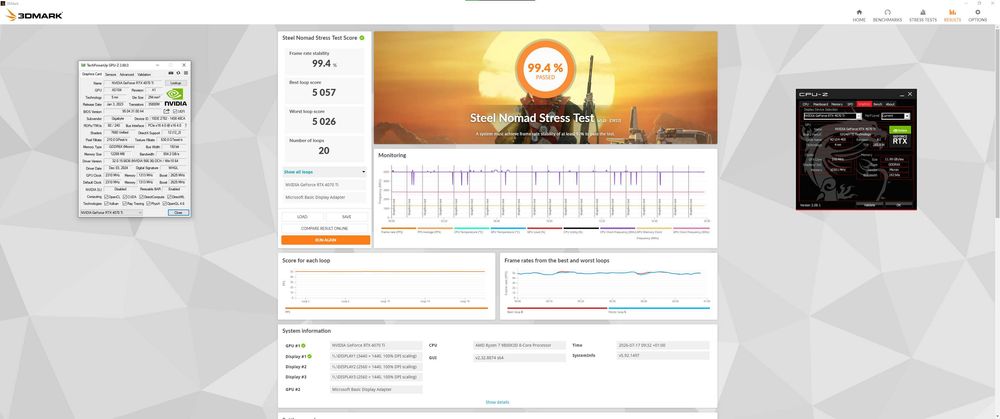
Task: Open the GPU selector dropdown in GPU-Z
Action: [112, 212]
